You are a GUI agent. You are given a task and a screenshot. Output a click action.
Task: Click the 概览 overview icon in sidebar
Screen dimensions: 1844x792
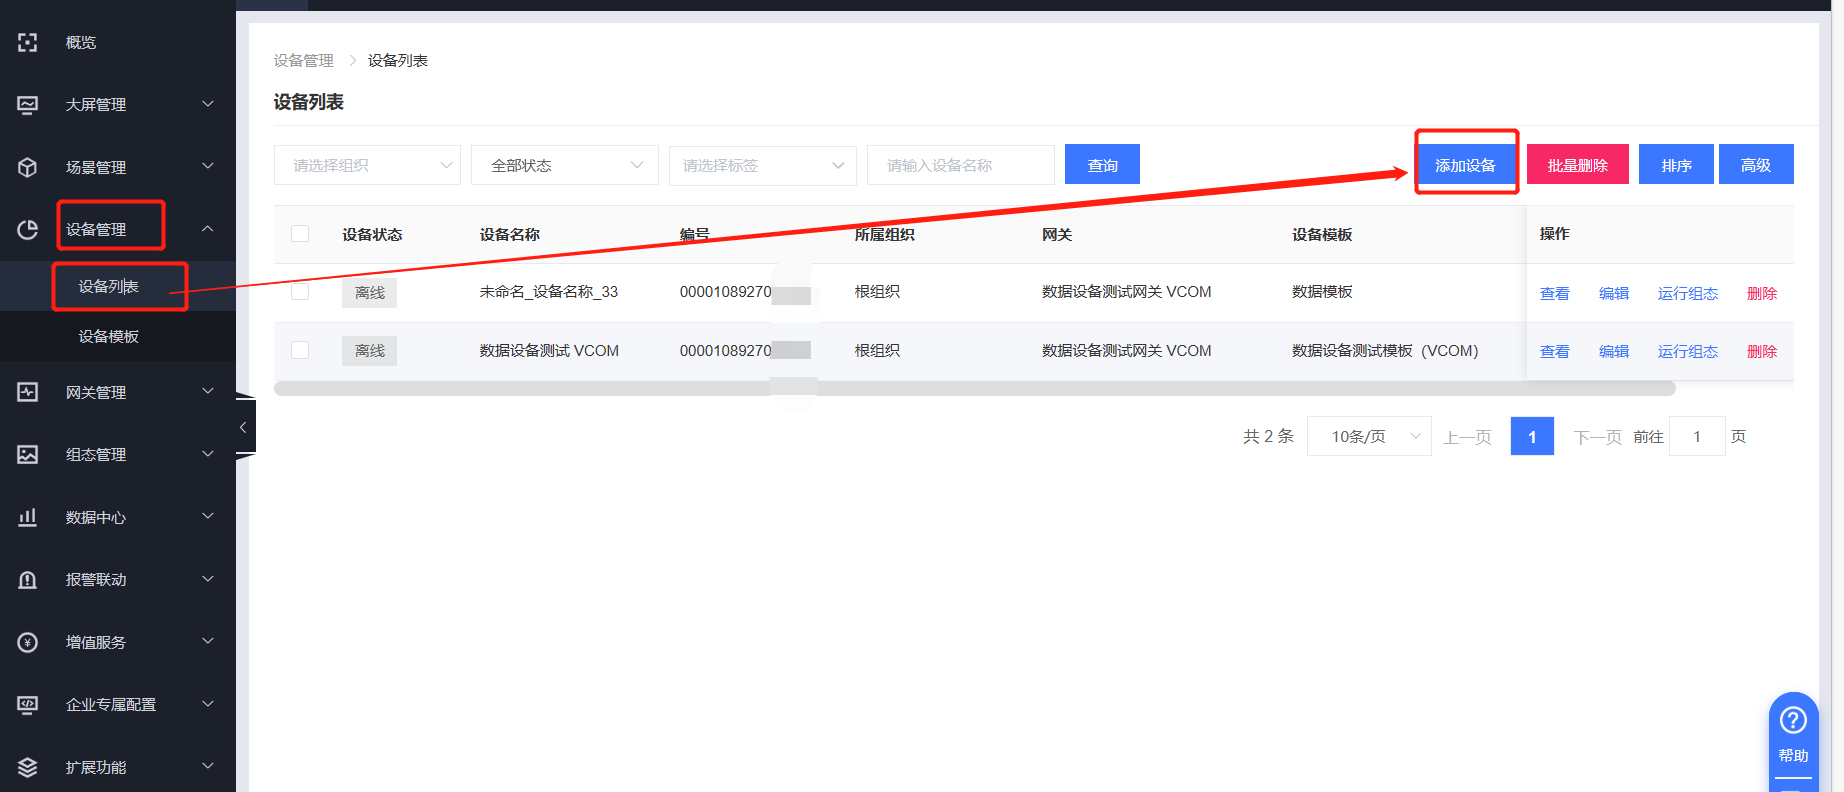point(28,42)
